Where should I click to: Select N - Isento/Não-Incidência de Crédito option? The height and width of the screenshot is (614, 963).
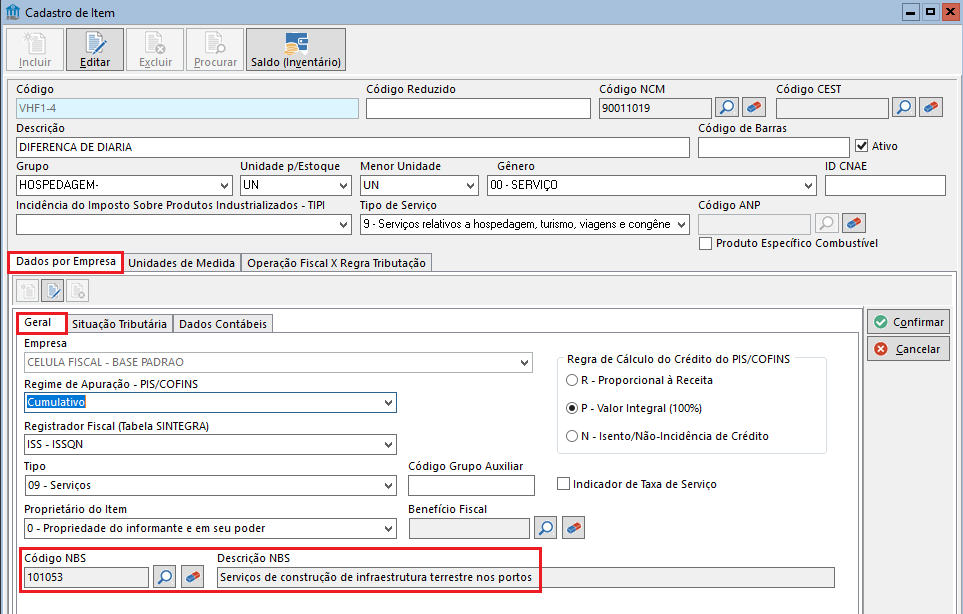pos(572,436)
